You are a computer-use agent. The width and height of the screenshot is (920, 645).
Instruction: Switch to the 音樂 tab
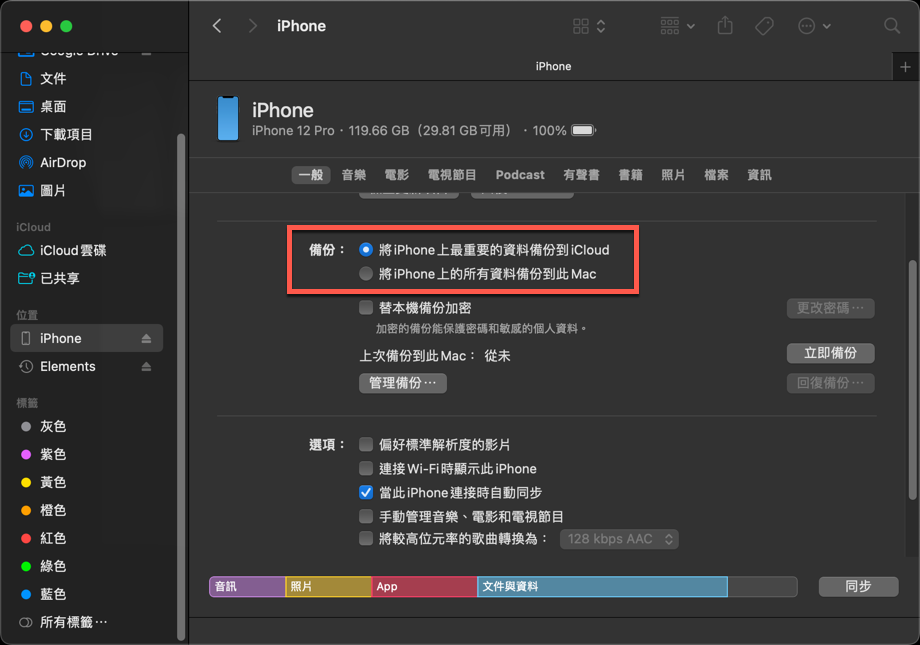354,175
